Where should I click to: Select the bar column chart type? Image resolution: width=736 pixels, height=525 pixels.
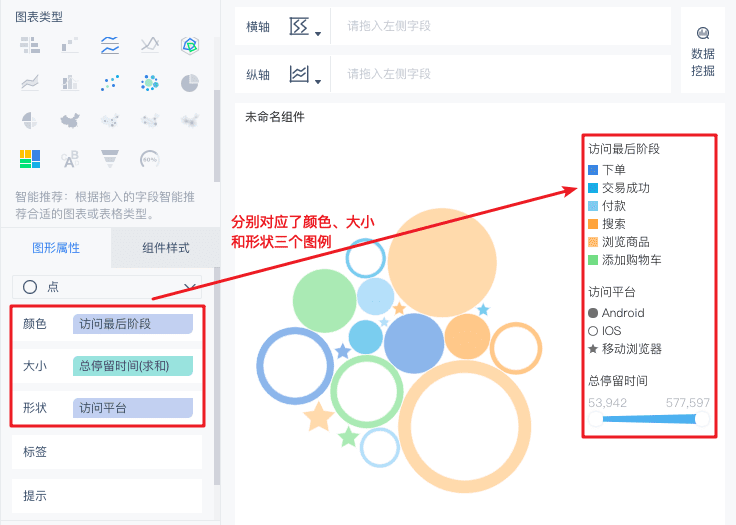pos(70,83)
